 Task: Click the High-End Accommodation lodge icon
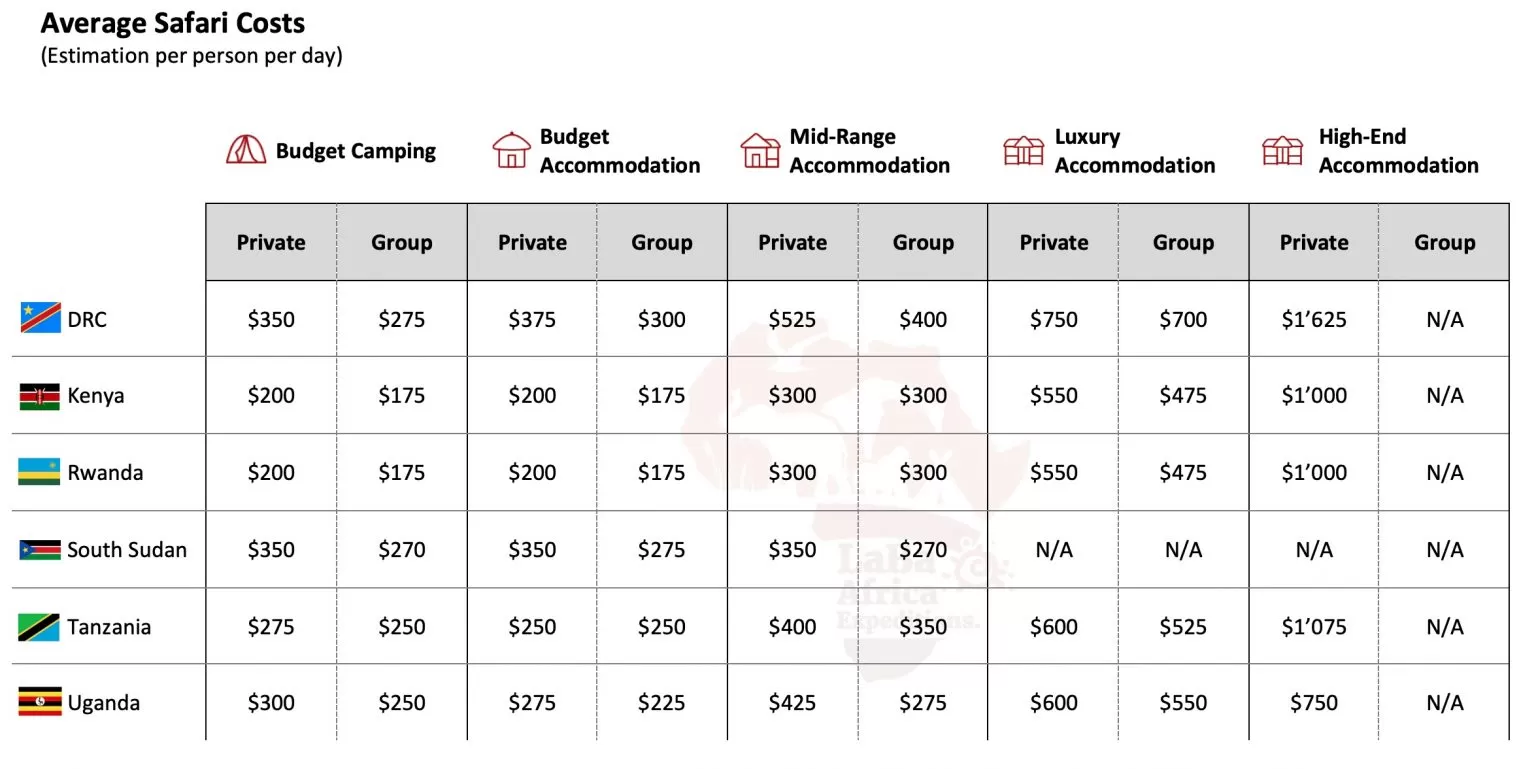1282,150
